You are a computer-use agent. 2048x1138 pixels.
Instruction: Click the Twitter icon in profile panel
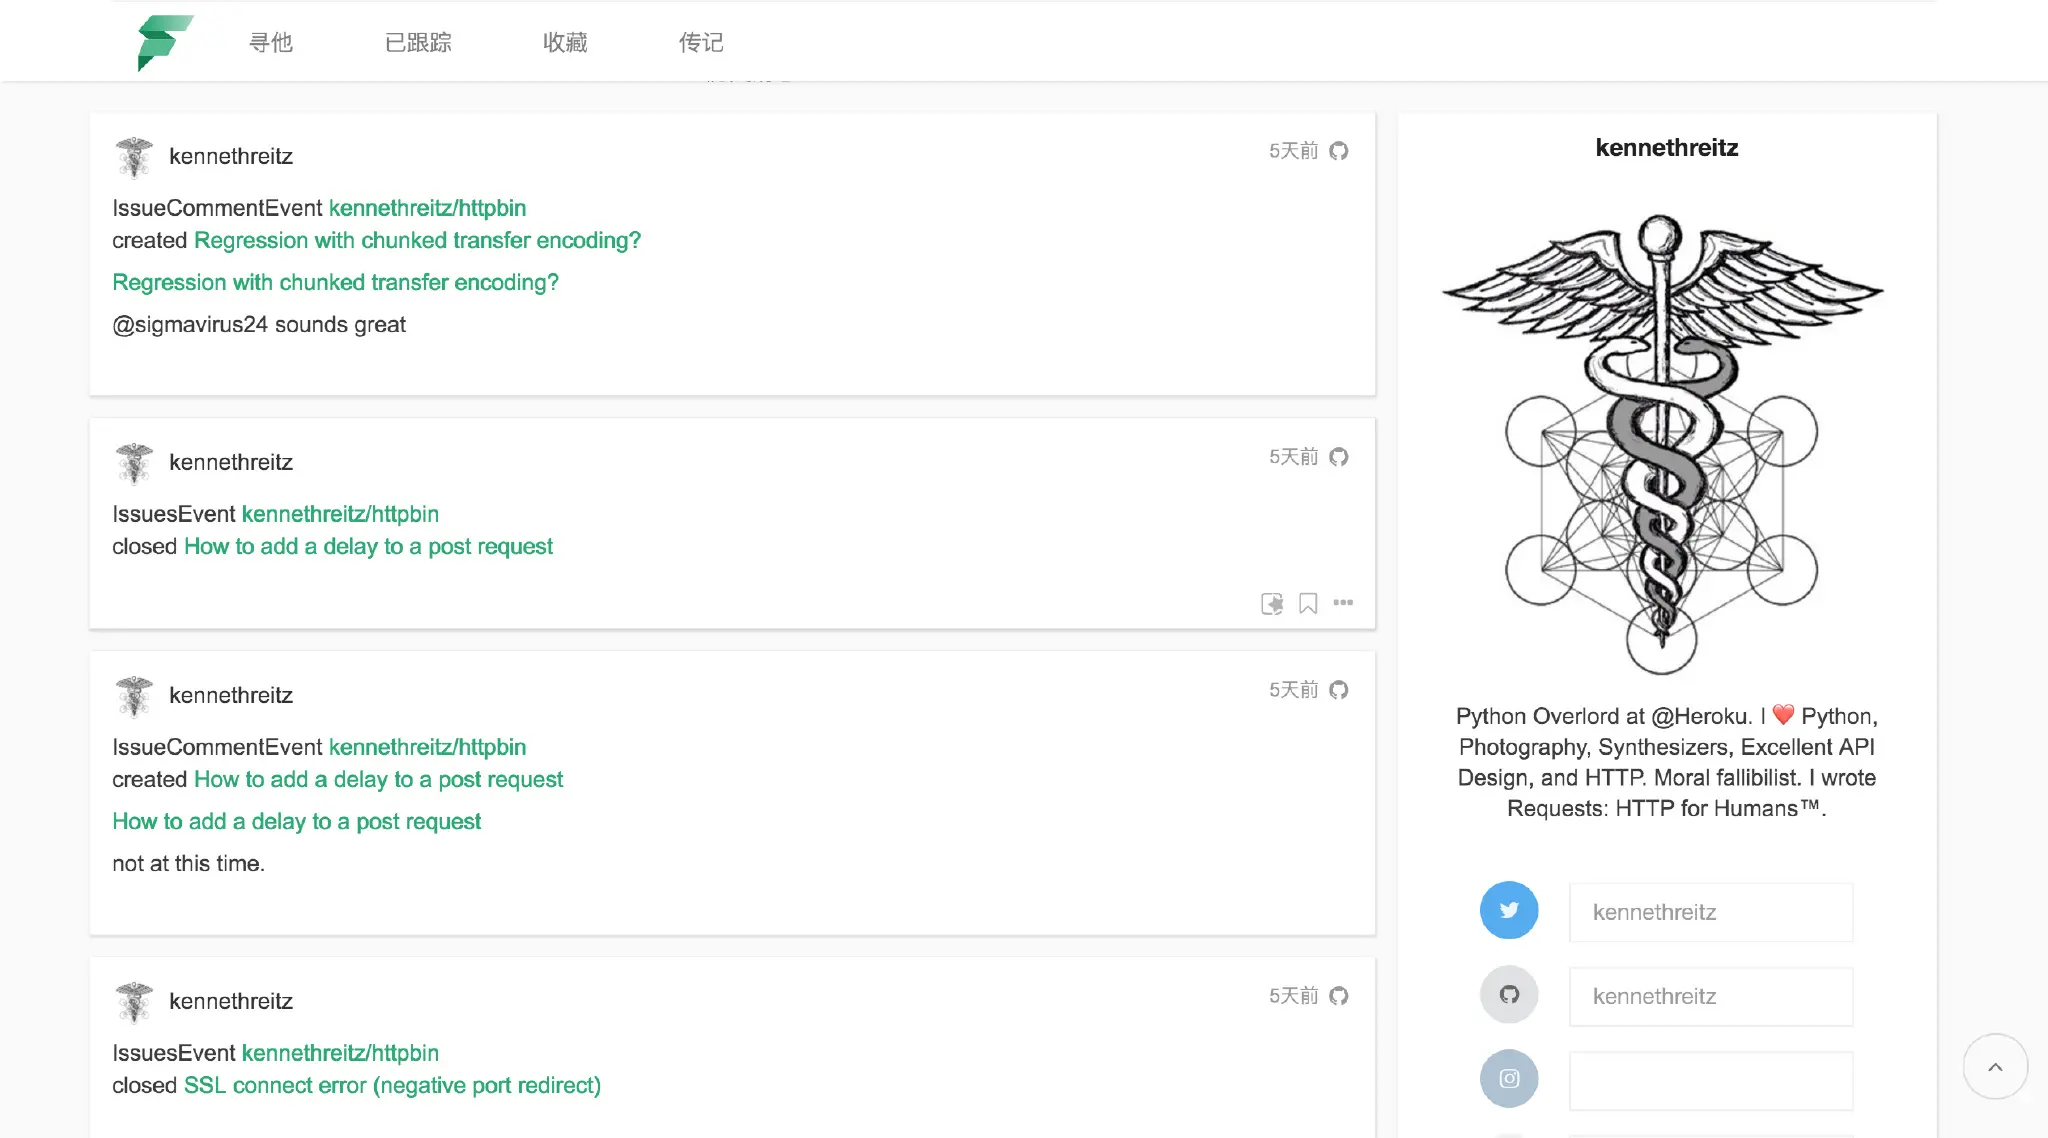coord(1509,910)
